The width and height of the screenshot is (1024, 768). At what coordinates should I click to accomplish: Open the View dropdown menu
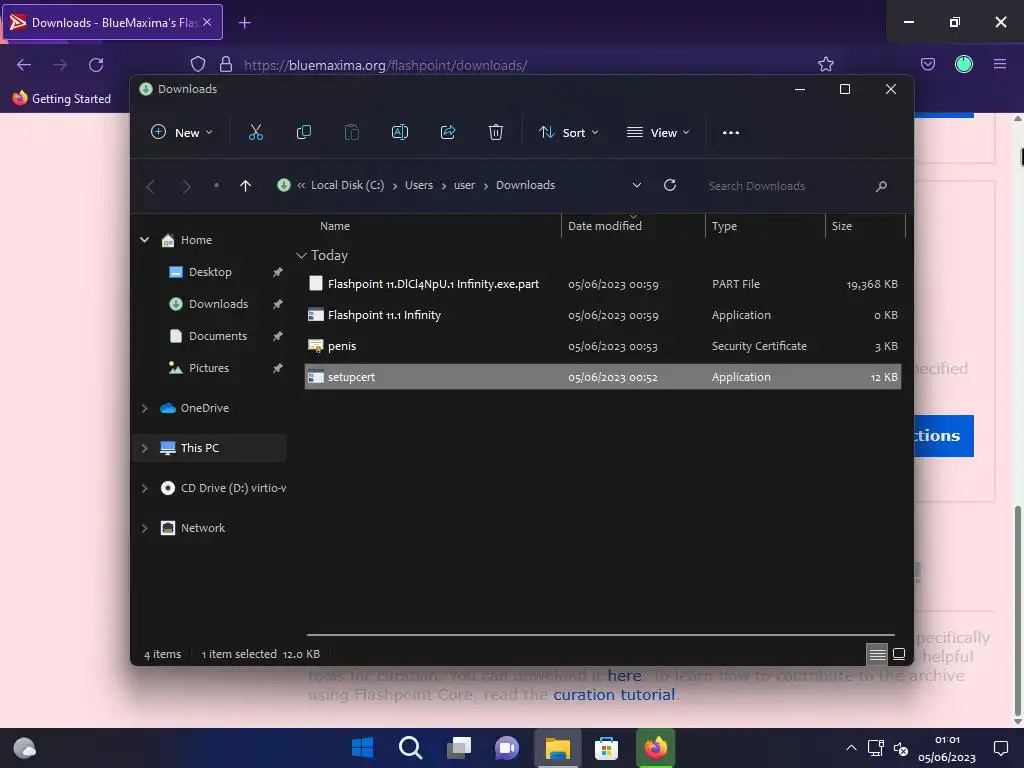pyautogui.click(x=658, y=133)
